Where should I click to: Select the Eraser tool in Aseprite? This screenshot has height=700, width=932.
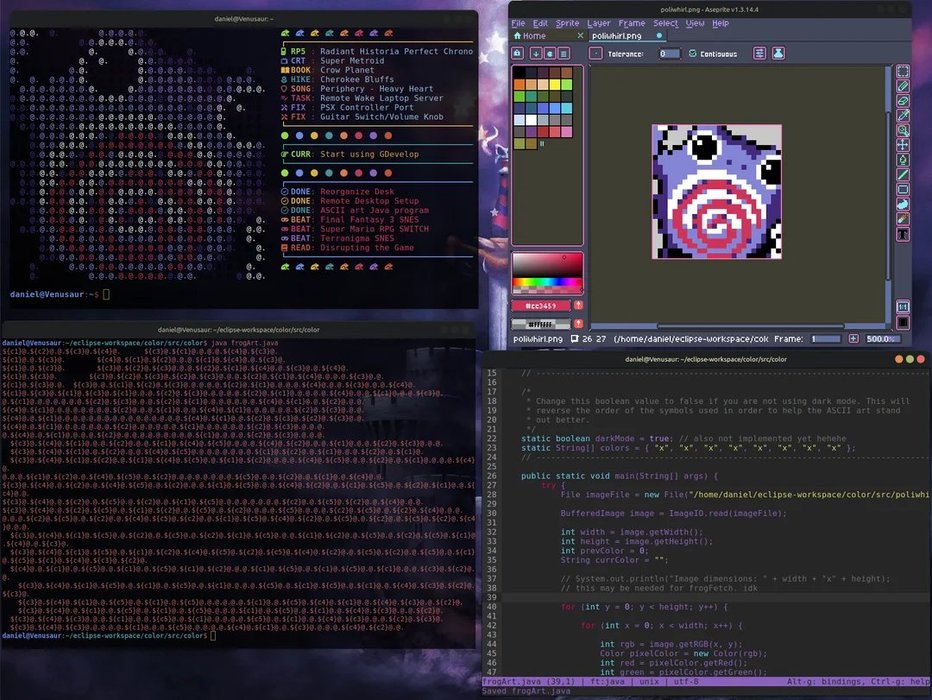903,101
